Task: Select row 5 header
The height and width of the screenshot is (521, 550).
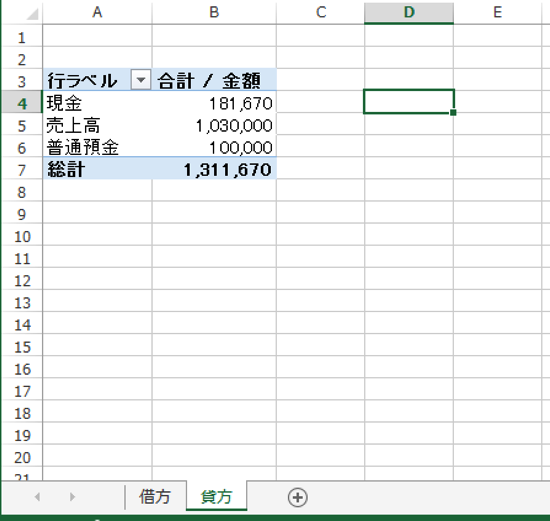Action: 22,125
